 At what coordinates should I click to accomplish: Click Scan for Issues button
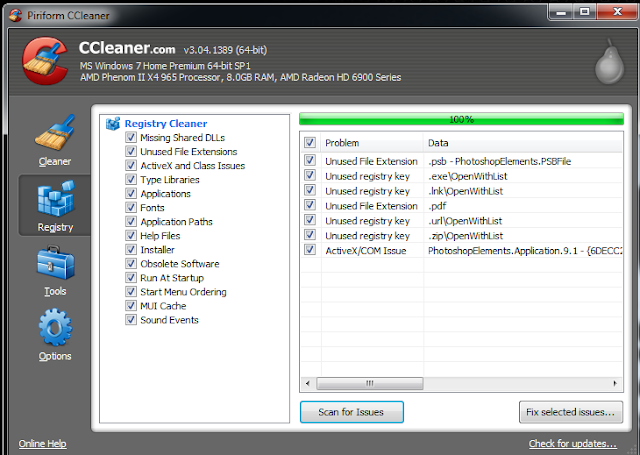click(x=351, y=412)
